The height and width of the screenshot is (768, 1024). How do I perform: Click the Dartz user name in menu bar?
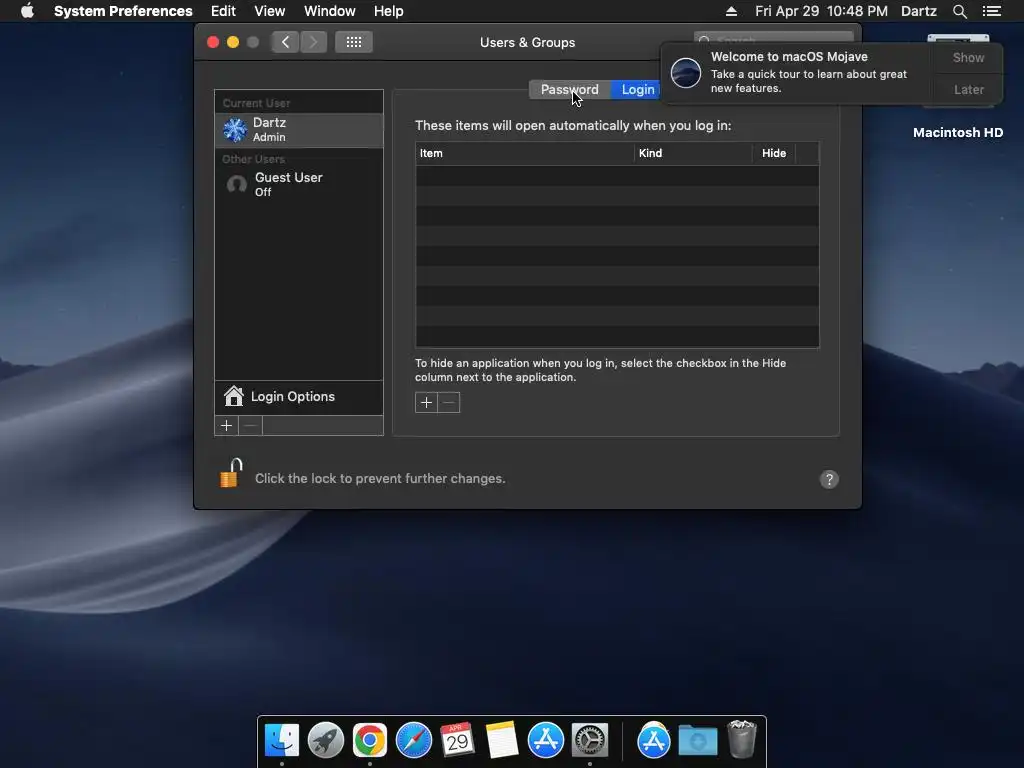point(918,11)
